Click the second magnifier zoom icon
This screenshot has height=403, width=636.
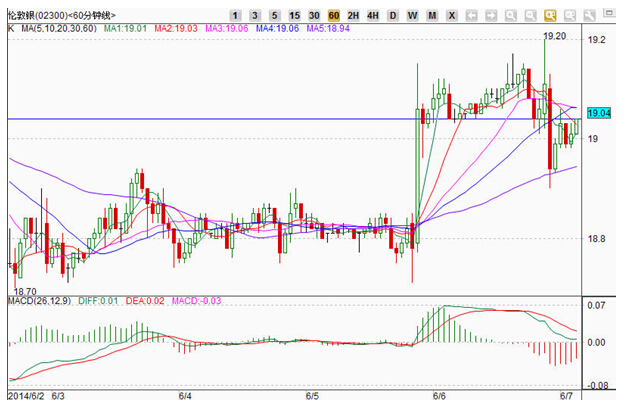(x=532, y=17)
